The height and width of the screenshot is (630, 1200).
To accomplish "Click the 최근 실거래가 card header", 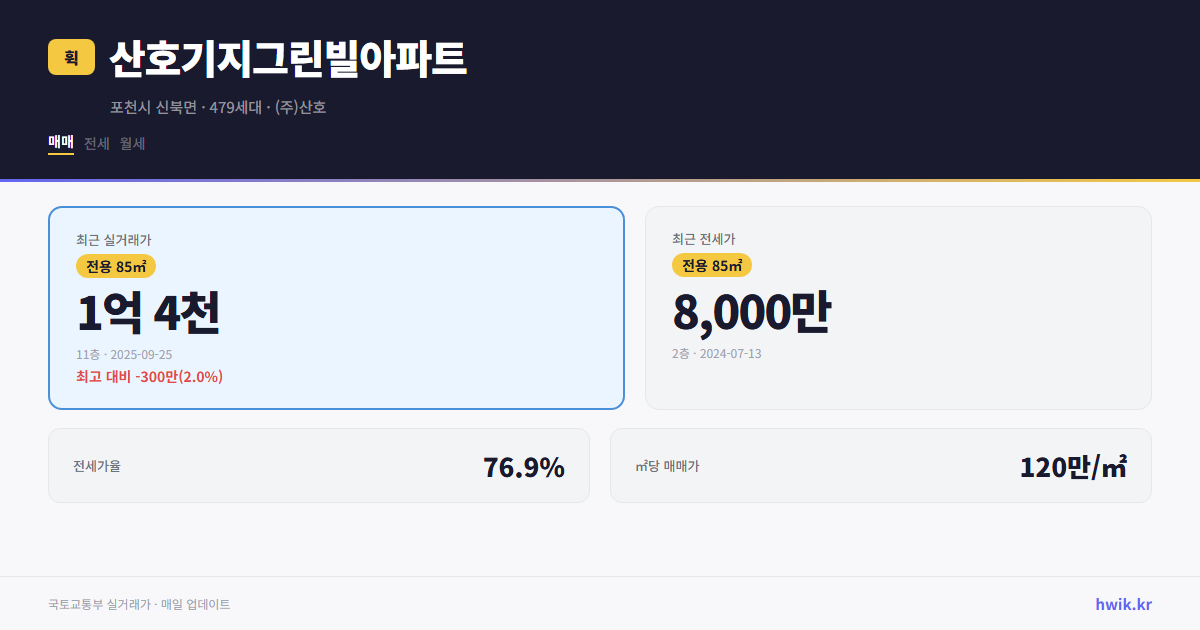I will [105, 240].
